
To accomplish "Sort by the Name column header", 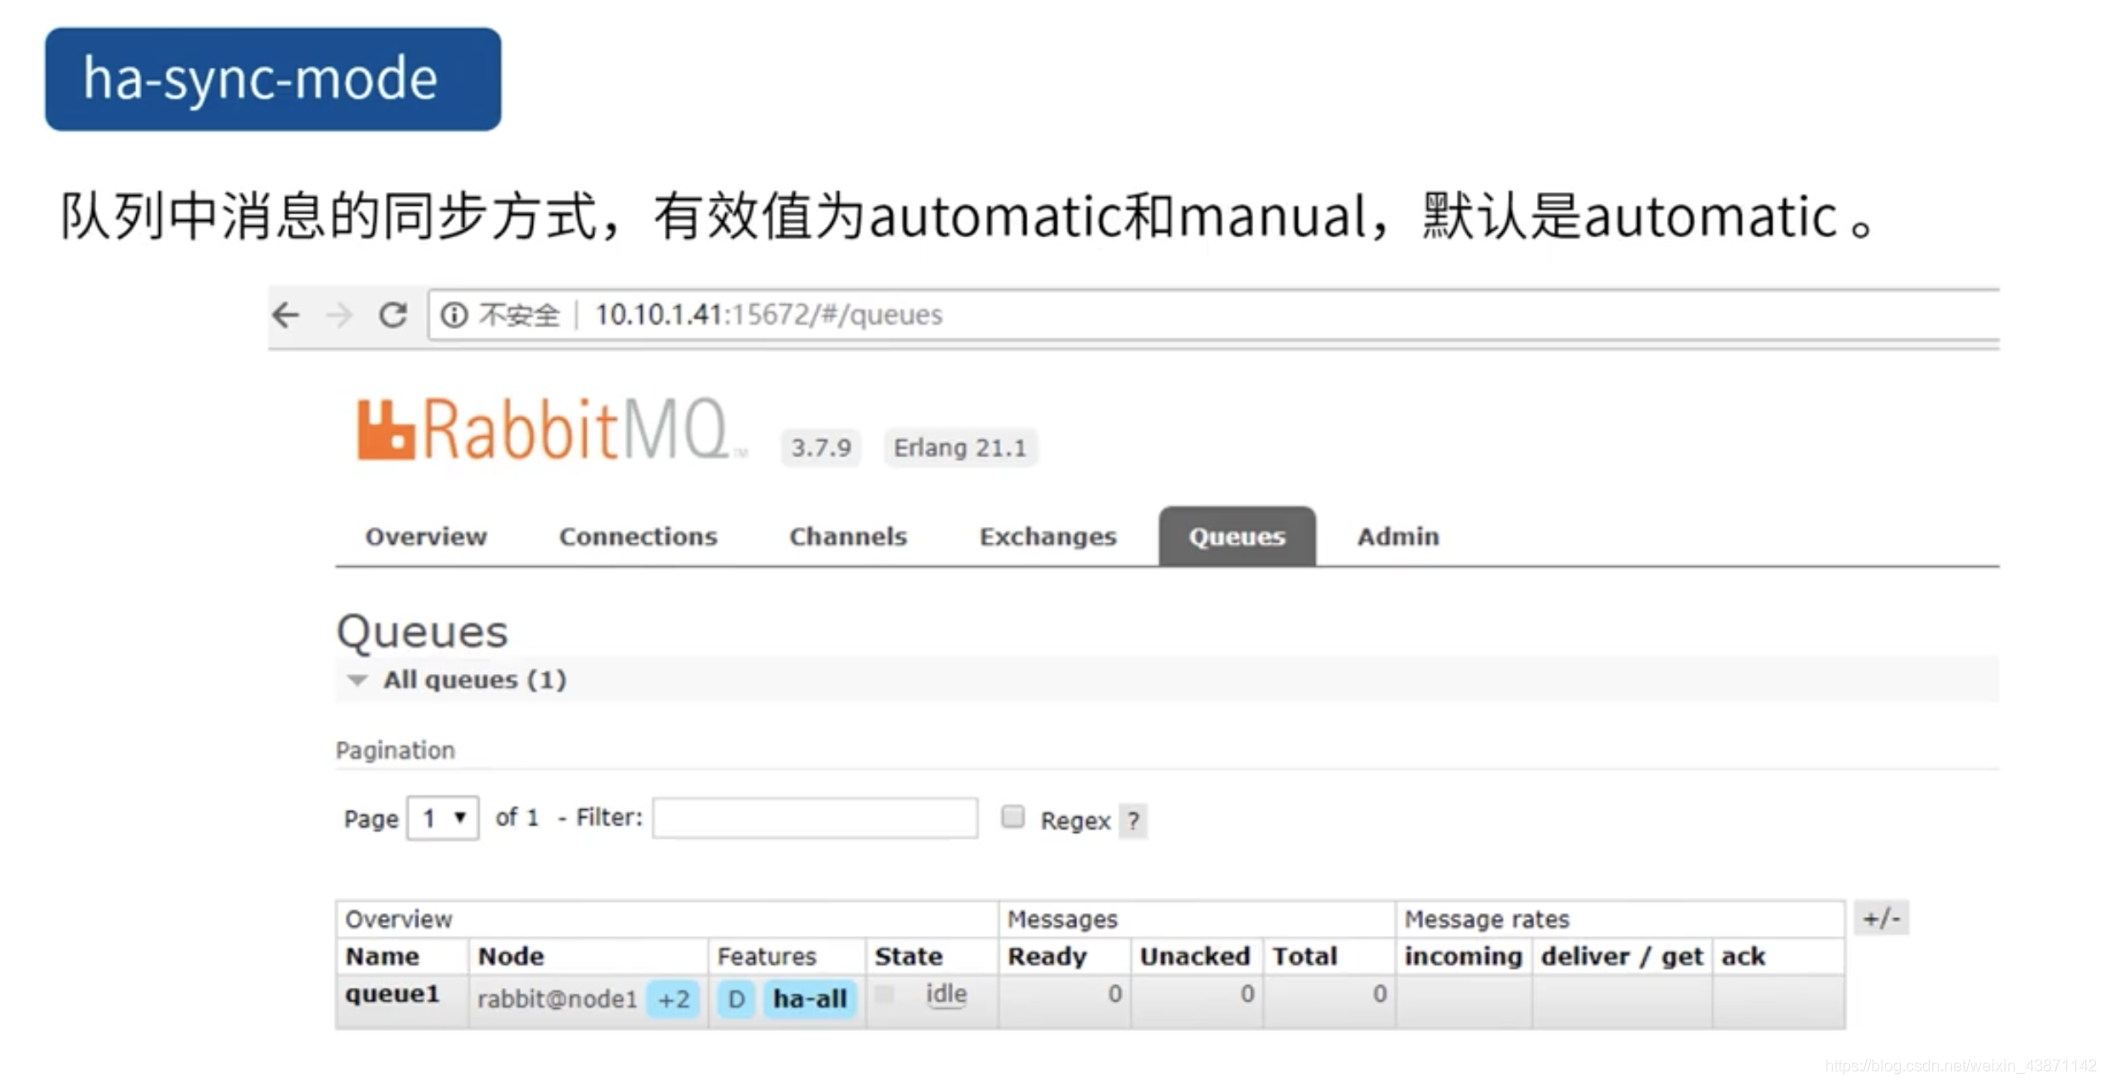I will pos(382,957).
